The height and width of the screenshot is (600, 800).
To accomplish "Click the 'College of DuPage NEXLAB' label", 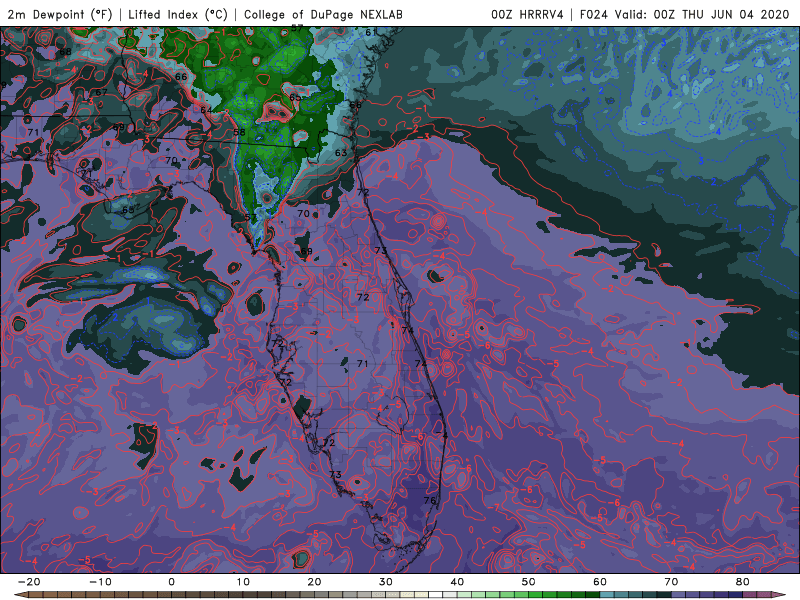I will (x=323, y=15).
